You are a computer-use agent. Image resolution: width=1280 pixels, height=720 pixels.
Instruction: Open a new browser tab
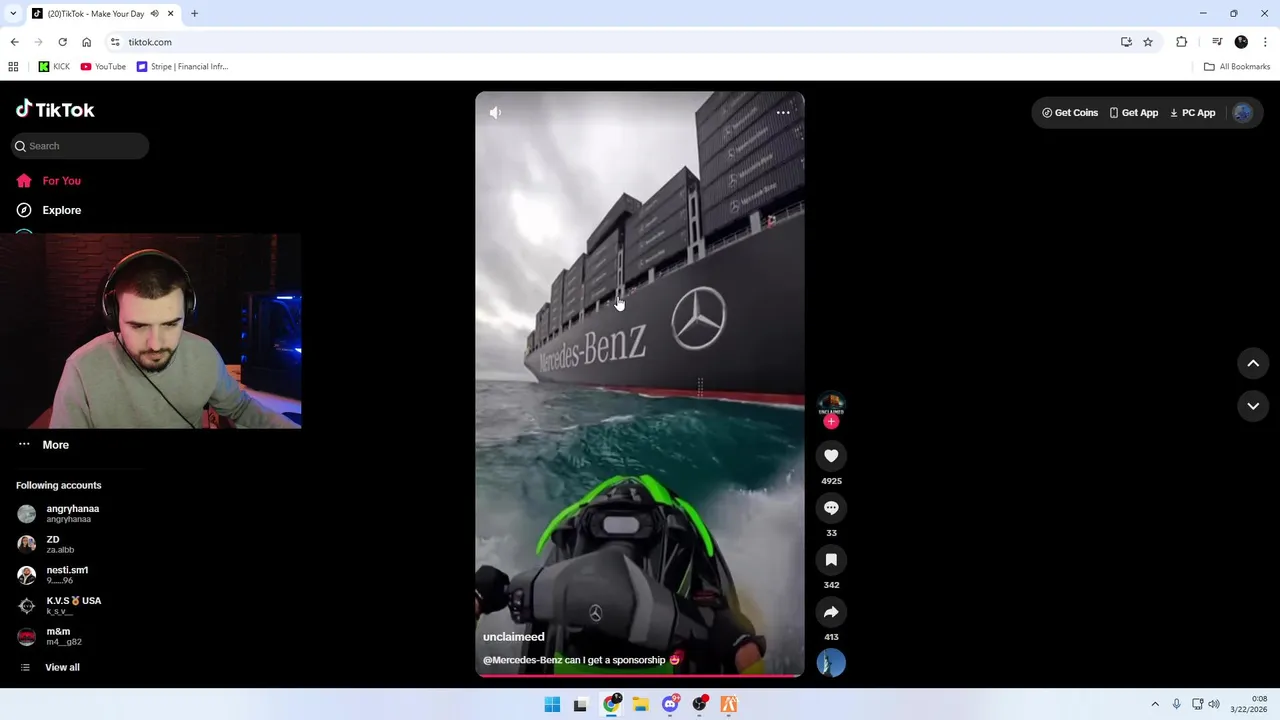pyautogui.click(x=194, y=14)
